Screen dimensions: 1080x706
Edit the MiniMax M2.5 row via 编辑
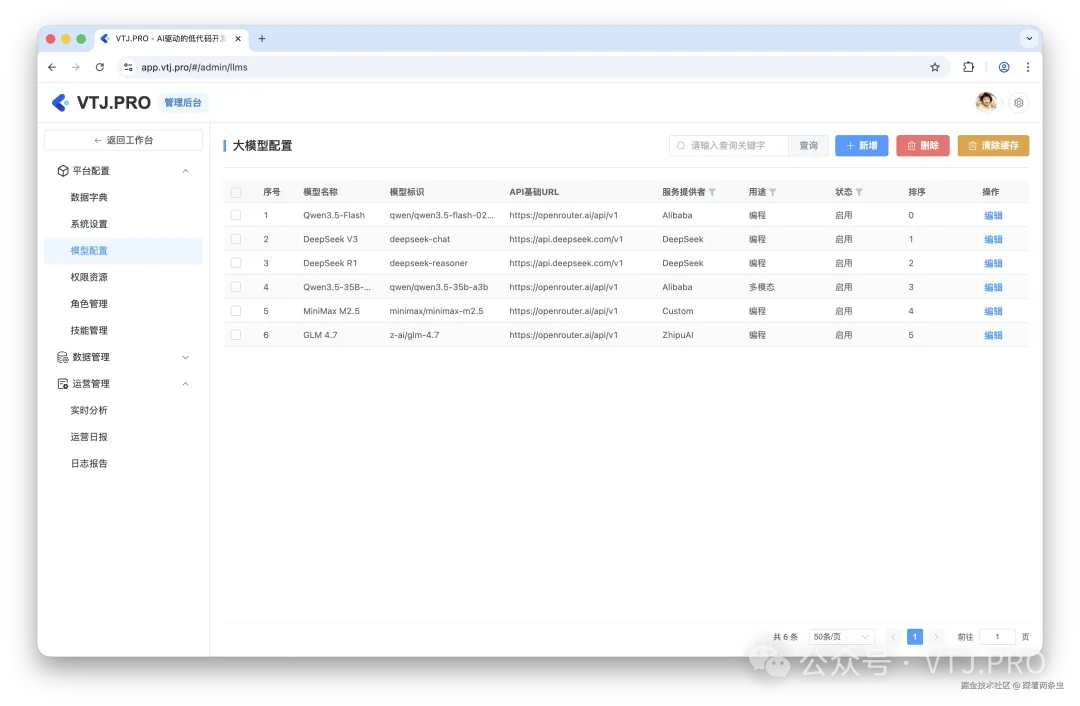[993, 311]
